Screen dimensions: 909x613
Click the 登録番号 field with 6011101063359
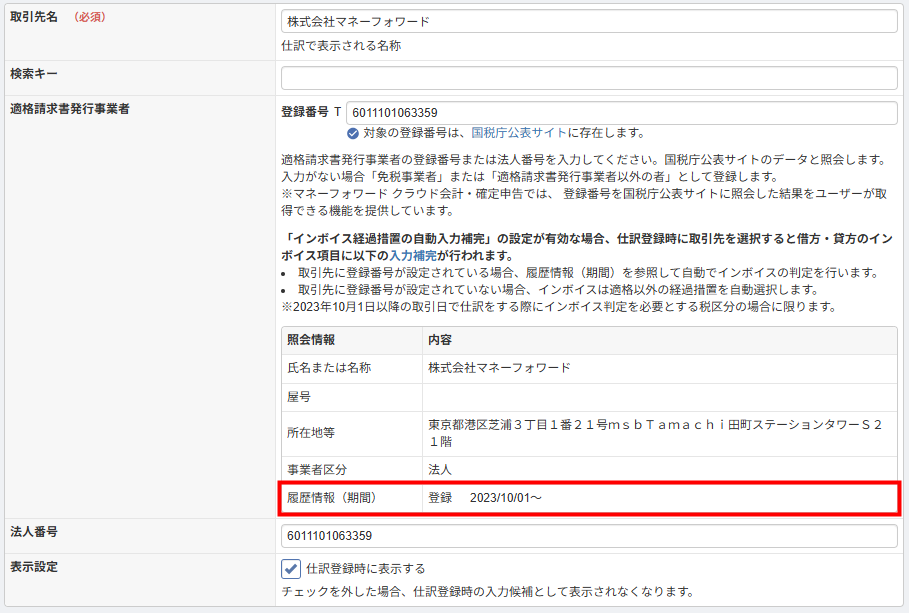(621, 113)
